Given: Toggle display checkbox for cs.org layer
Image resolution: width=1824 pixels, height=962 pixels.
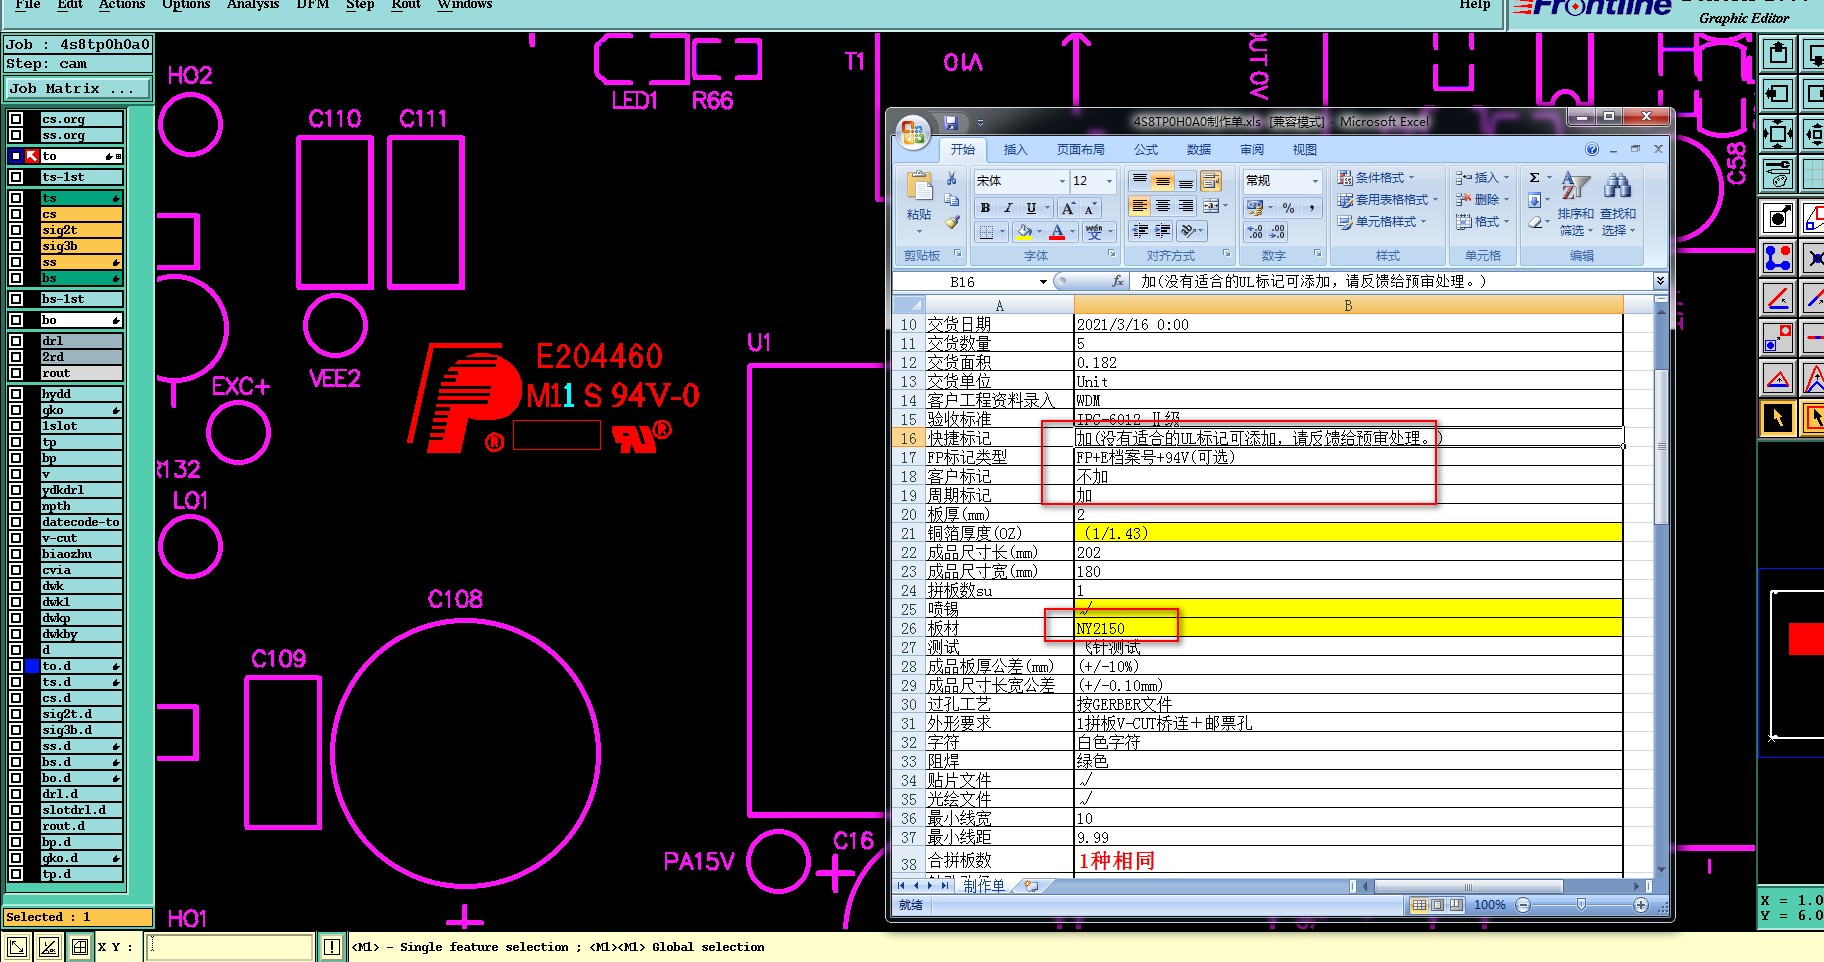Looking at the screenshot, I should click(16, 119).
